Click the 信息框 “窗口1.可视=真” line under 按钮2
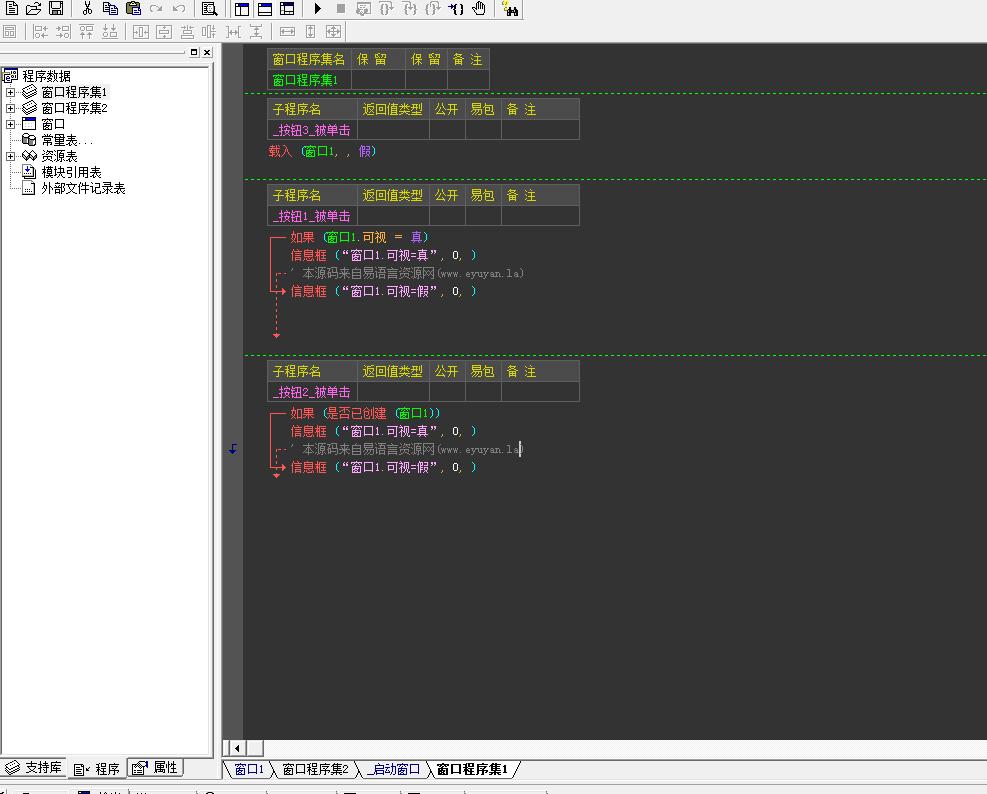This screenshot has width=987, height=794. pos(383,431)
